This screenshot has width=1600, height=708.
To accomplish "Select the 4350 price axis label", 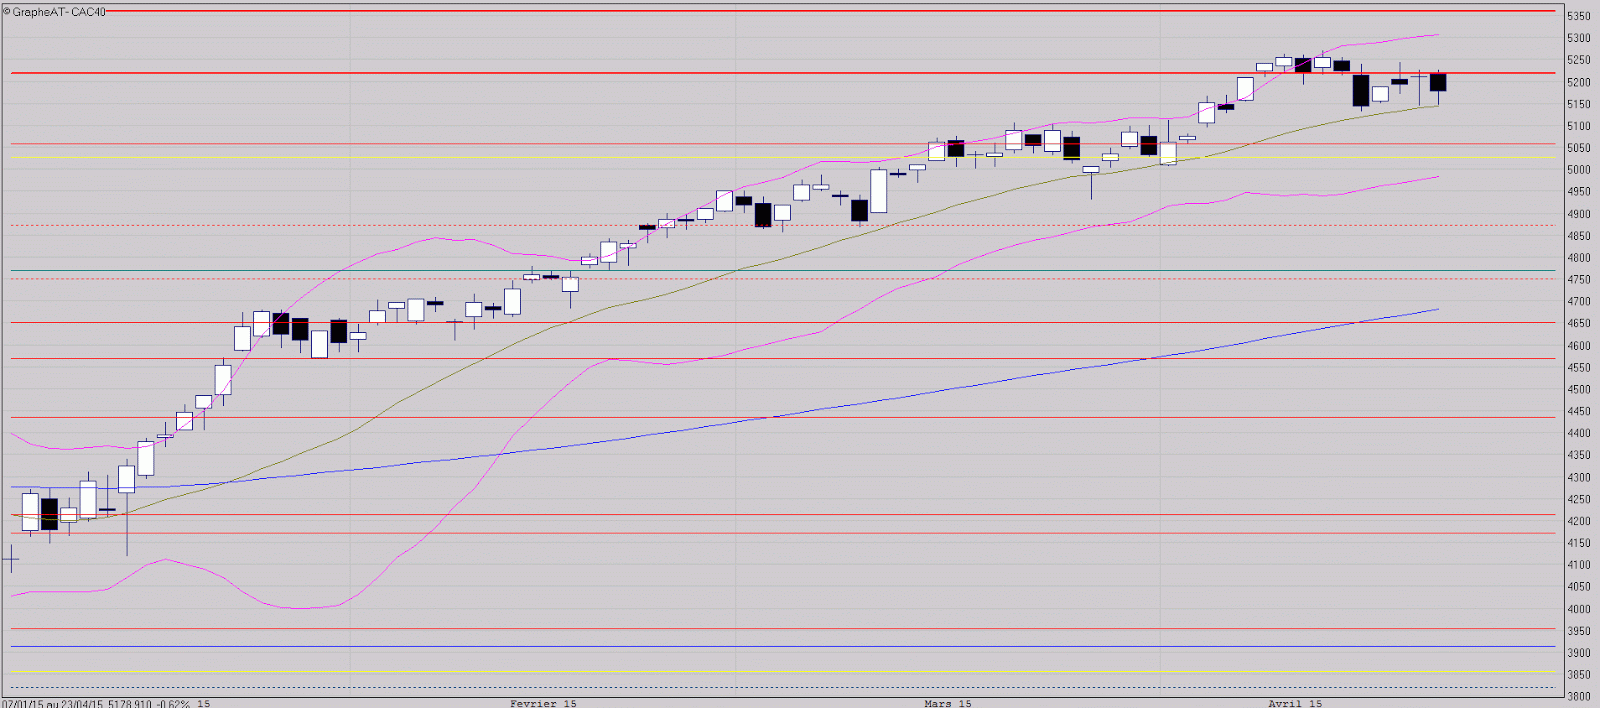I will [x=1579, y=456].
